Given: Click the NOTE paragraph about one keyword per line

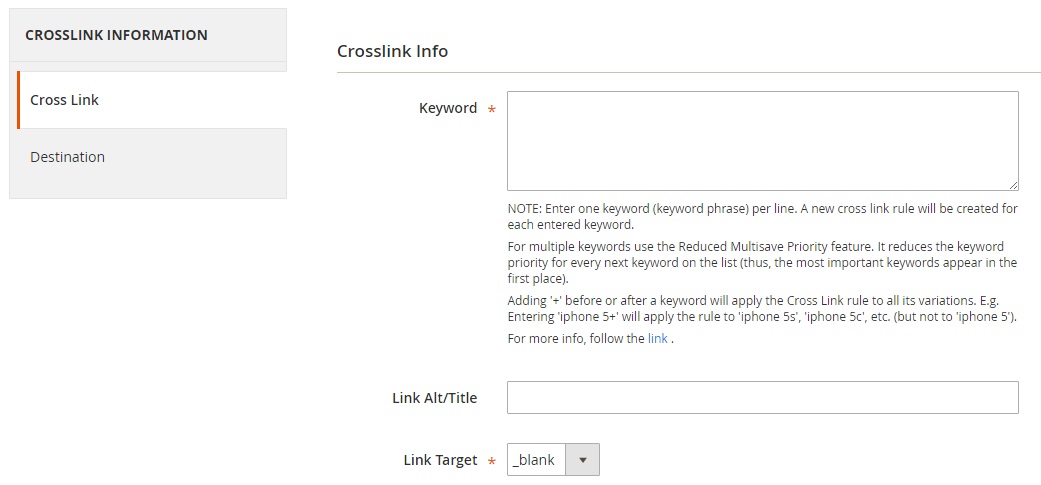Looking at the screenshot, I should [762, 216].
